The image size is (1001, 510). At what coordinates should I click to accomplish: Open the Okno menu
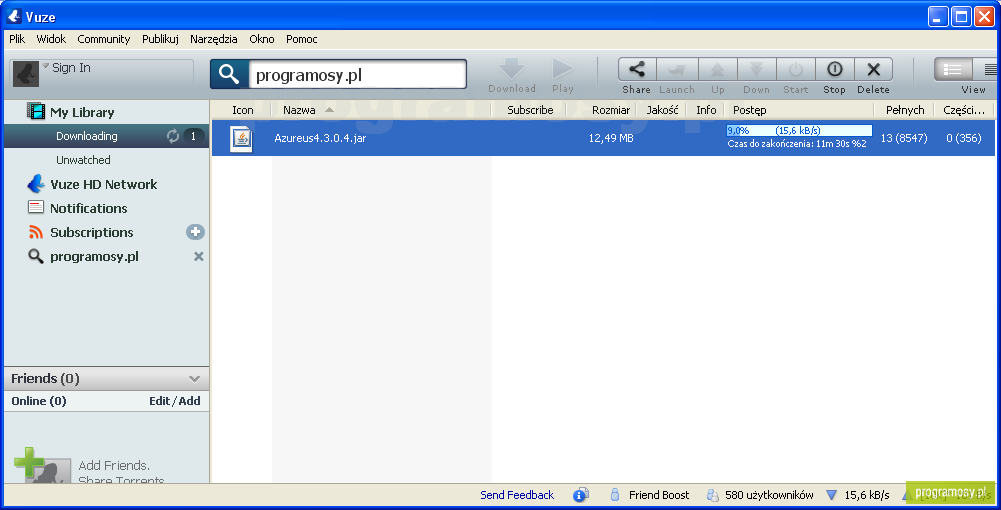point(262,40)
